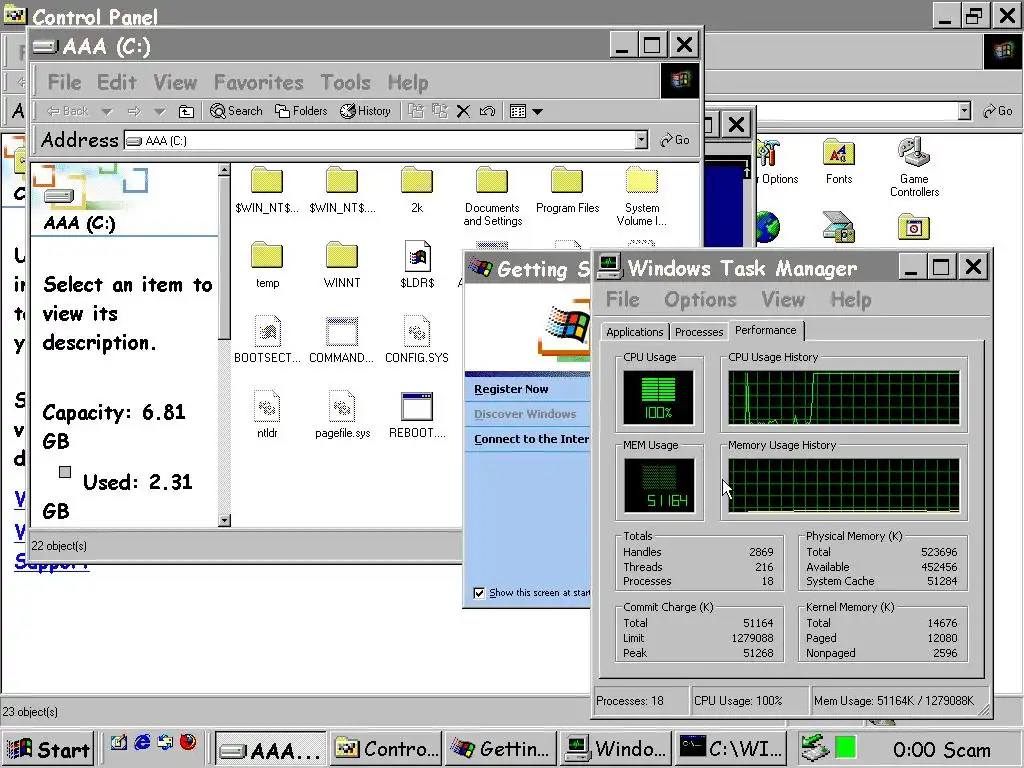Click the Go button in Control Panel
Viewport: 1024px width, 768px height.
coord(998,111)
